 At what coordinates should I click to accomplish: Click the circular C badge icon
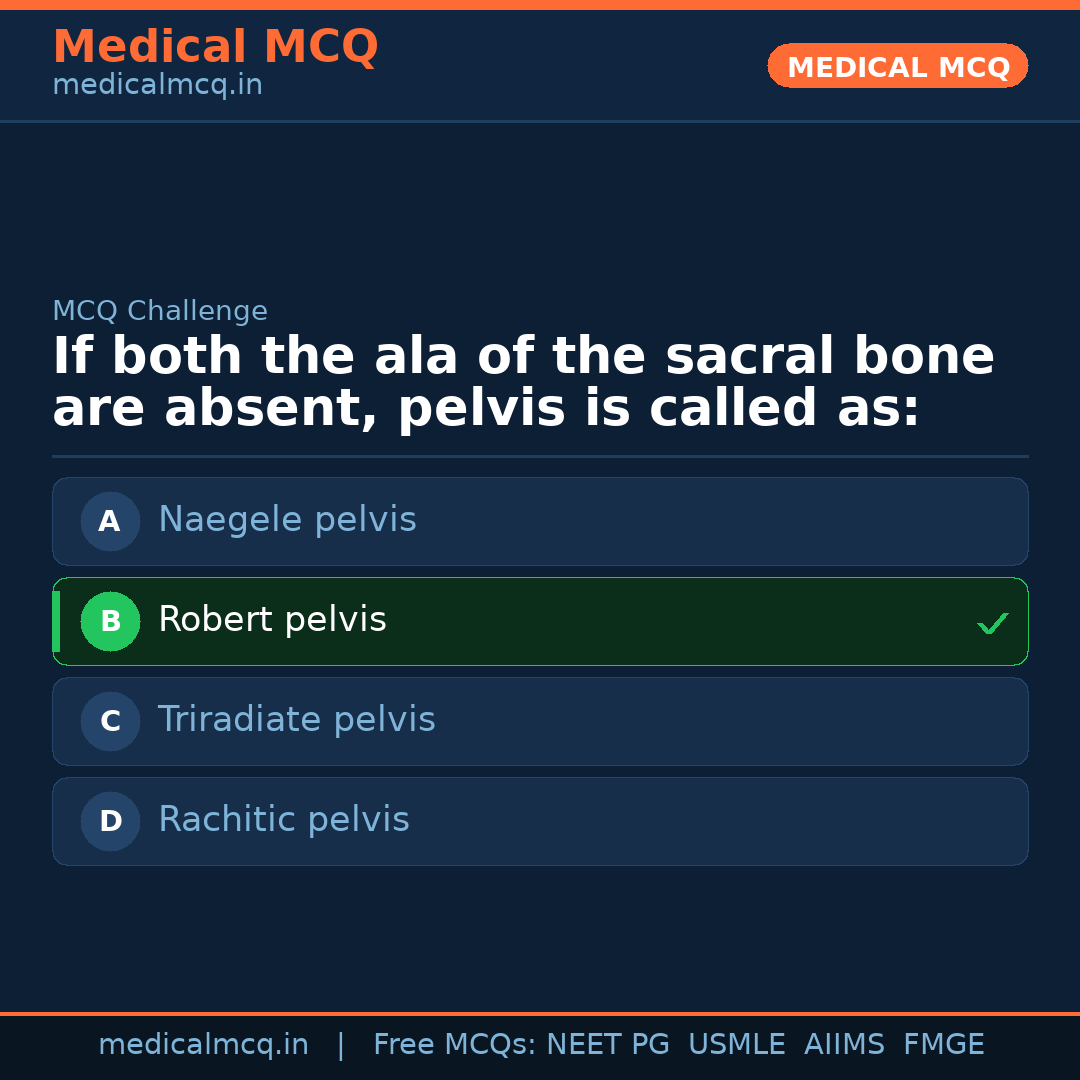point(110,721)
